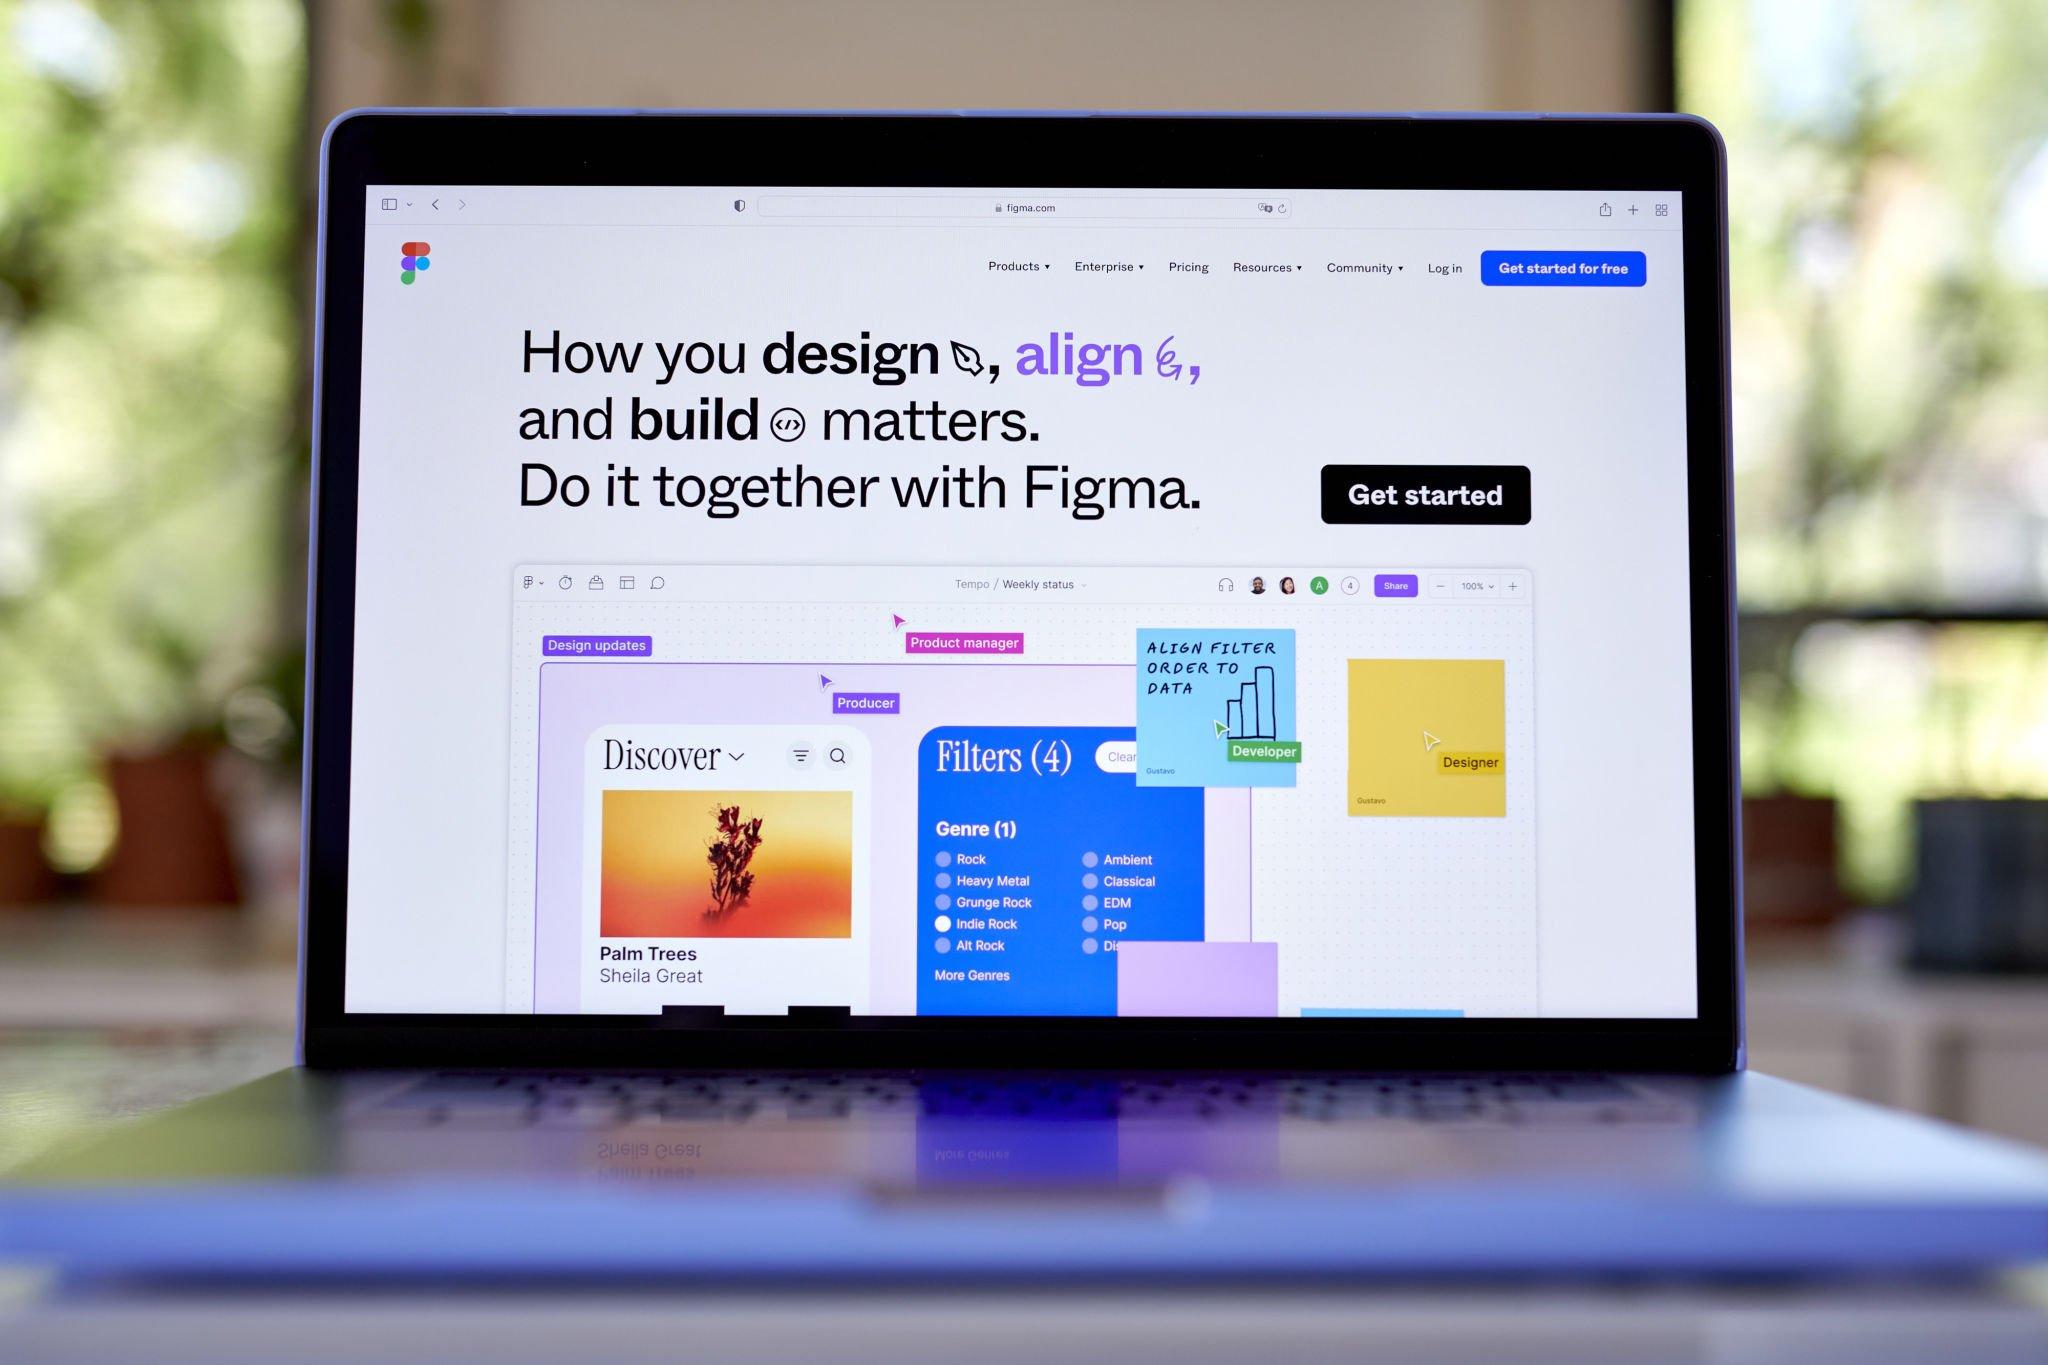Image resolution: width=2048 pixels, height=1365 pixels.
Task: Click the Community menu item
Action: (x=1360, y=267)
